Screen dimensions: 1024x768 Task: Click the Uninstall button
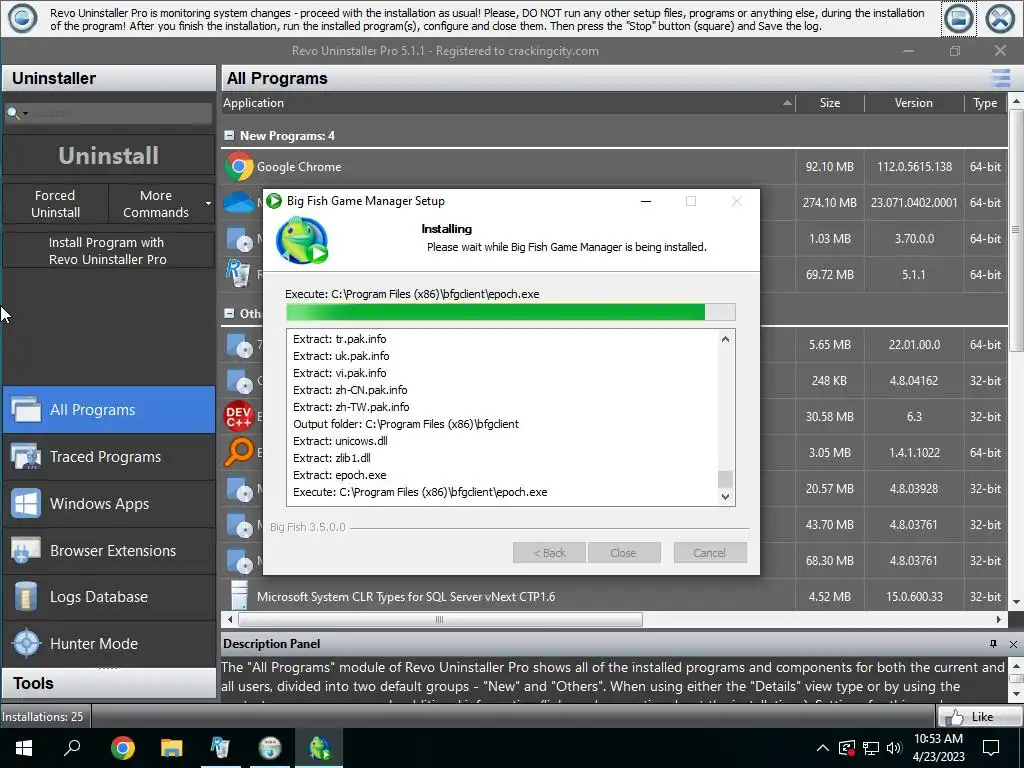[x=108, y=155]
